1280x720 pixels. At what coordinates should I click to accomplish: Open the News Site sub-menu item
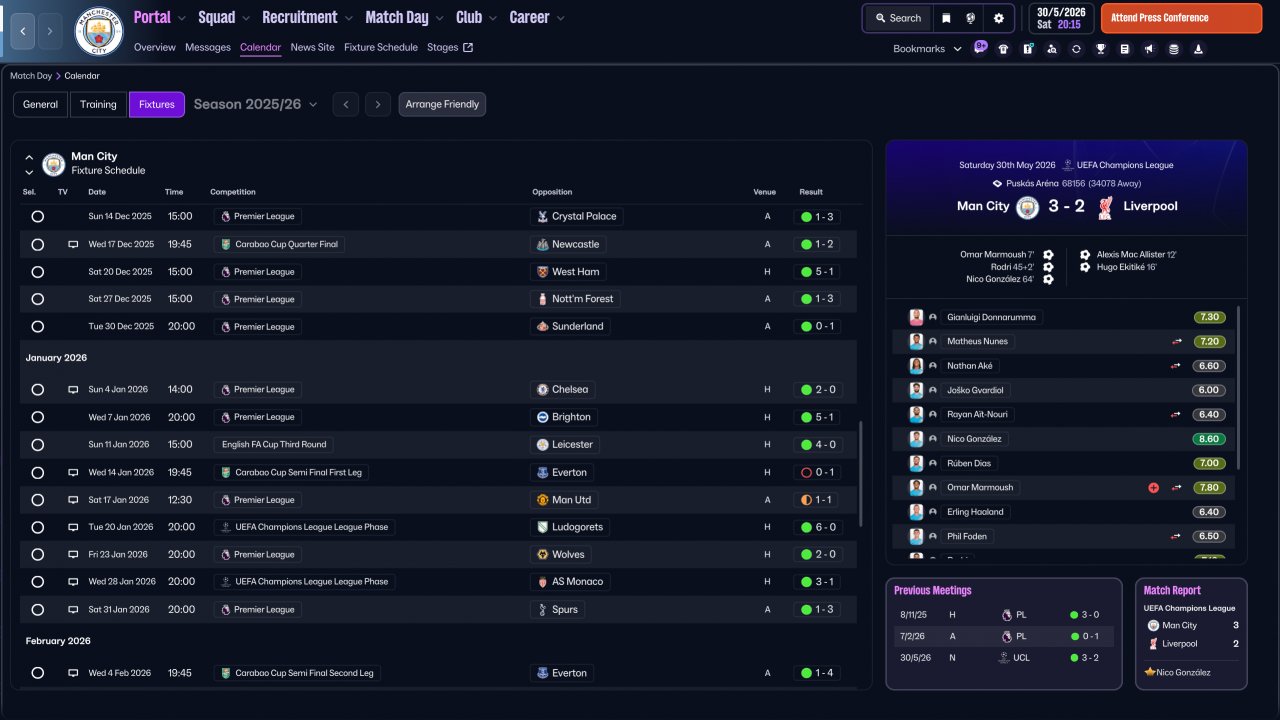pyautogui.click(x=313, y=47)
